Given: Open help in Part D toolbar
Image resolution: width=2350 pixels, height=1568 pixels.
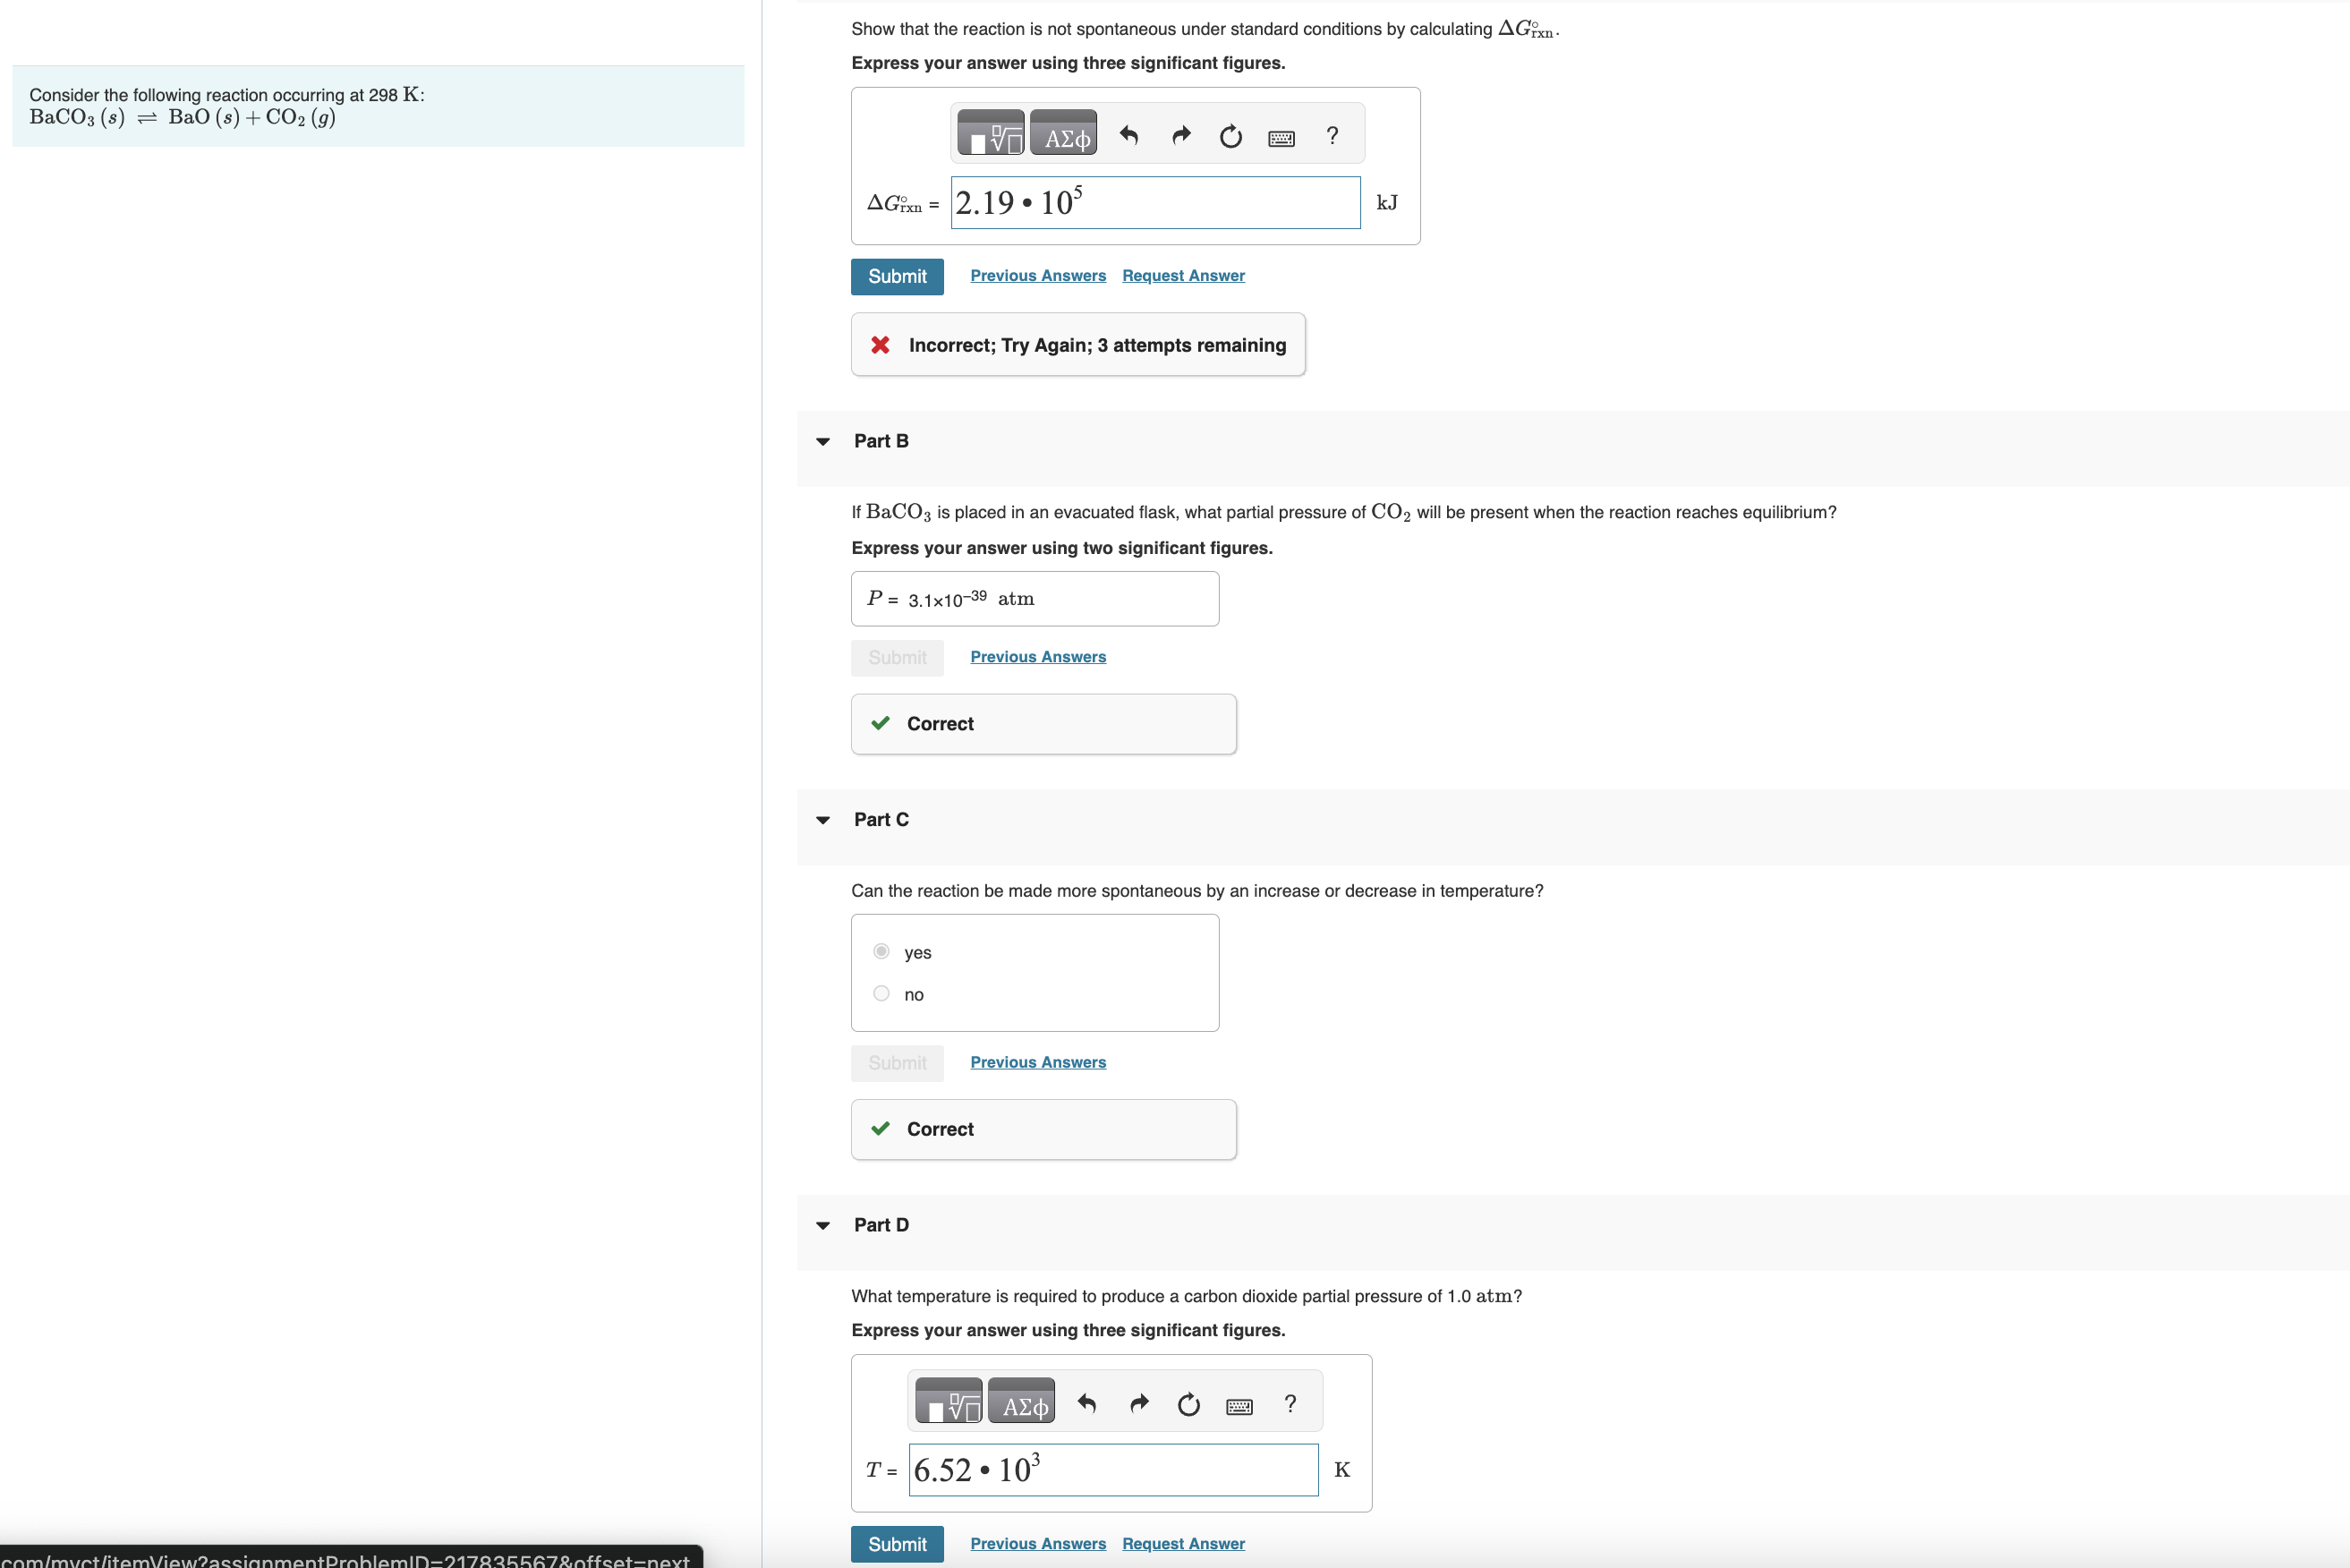Looking at the screenshot, I should click(x=1290, y=1405).
